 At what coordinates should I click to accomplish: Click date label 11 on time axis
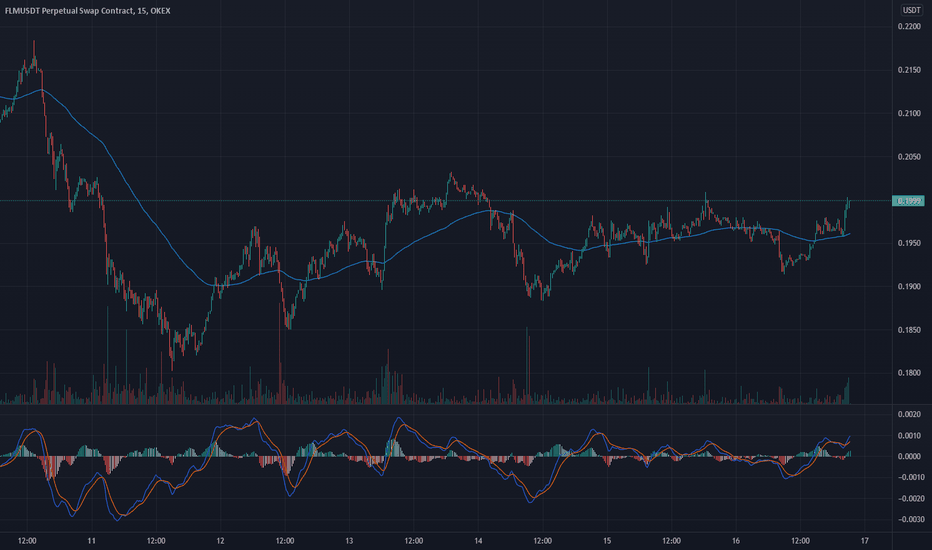tap(92, 541)
